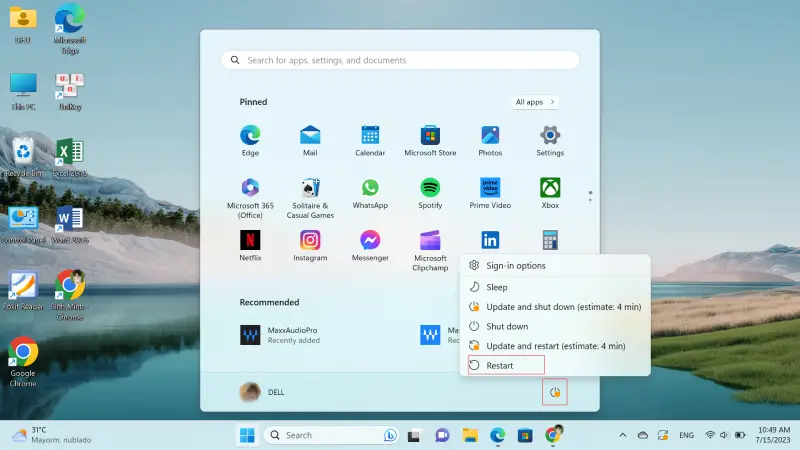Select Excel 2016 desktop shortcut

click(x=70, y=158)
